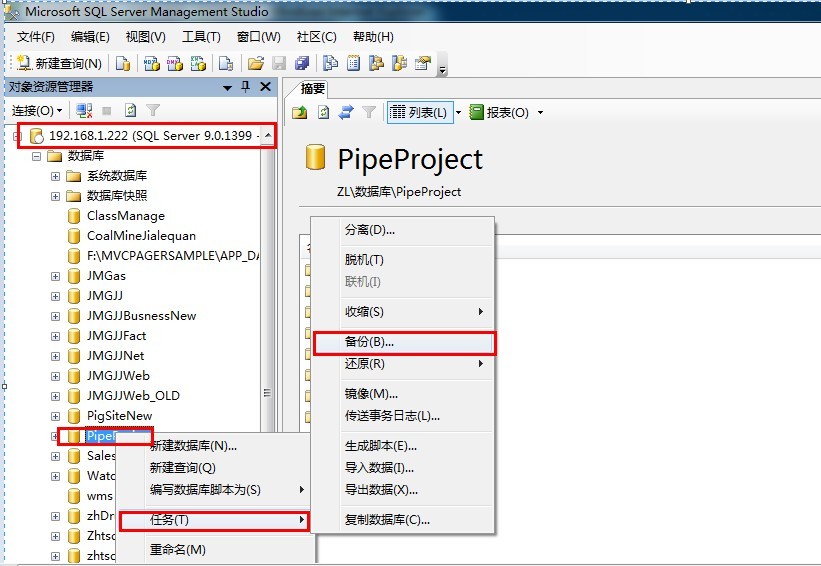
Task: Click the MDX query toolbar icon
Action: [152, 63]
